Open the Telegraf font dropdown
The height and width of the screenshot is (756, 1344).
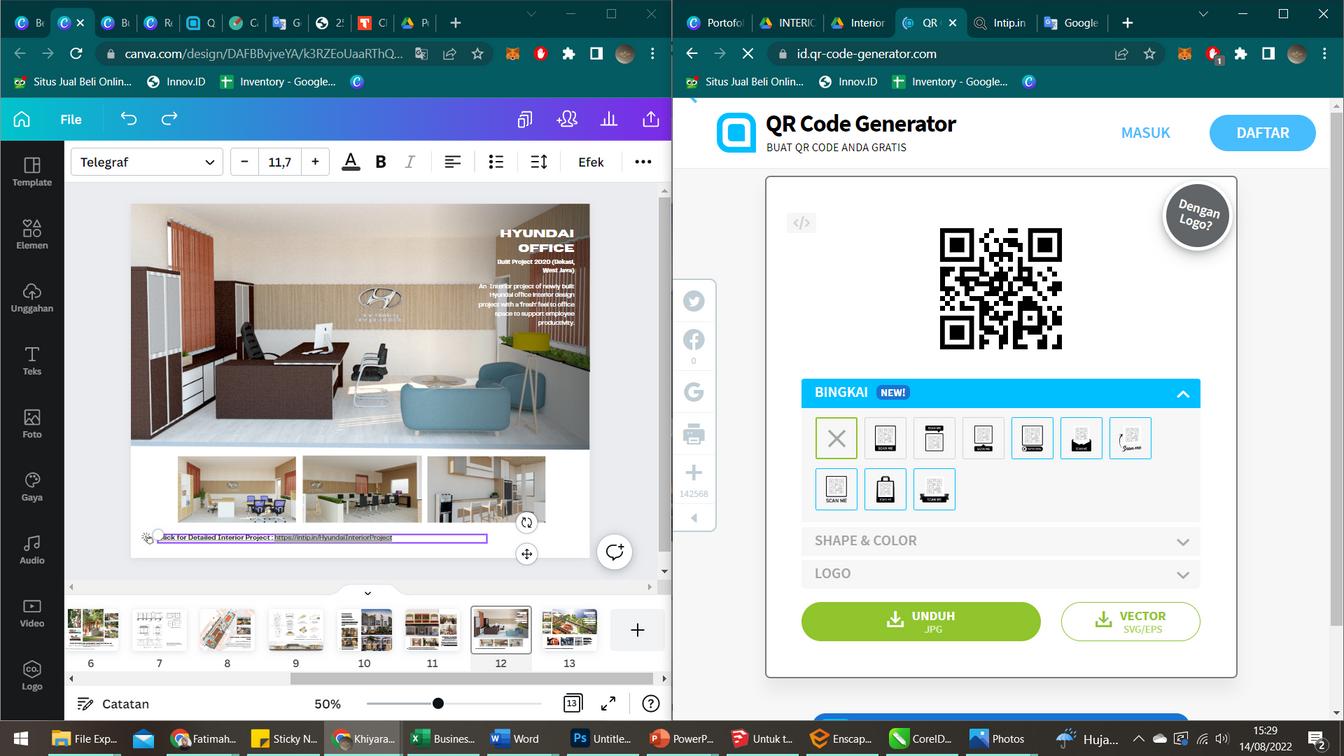(x=146, y=162)
